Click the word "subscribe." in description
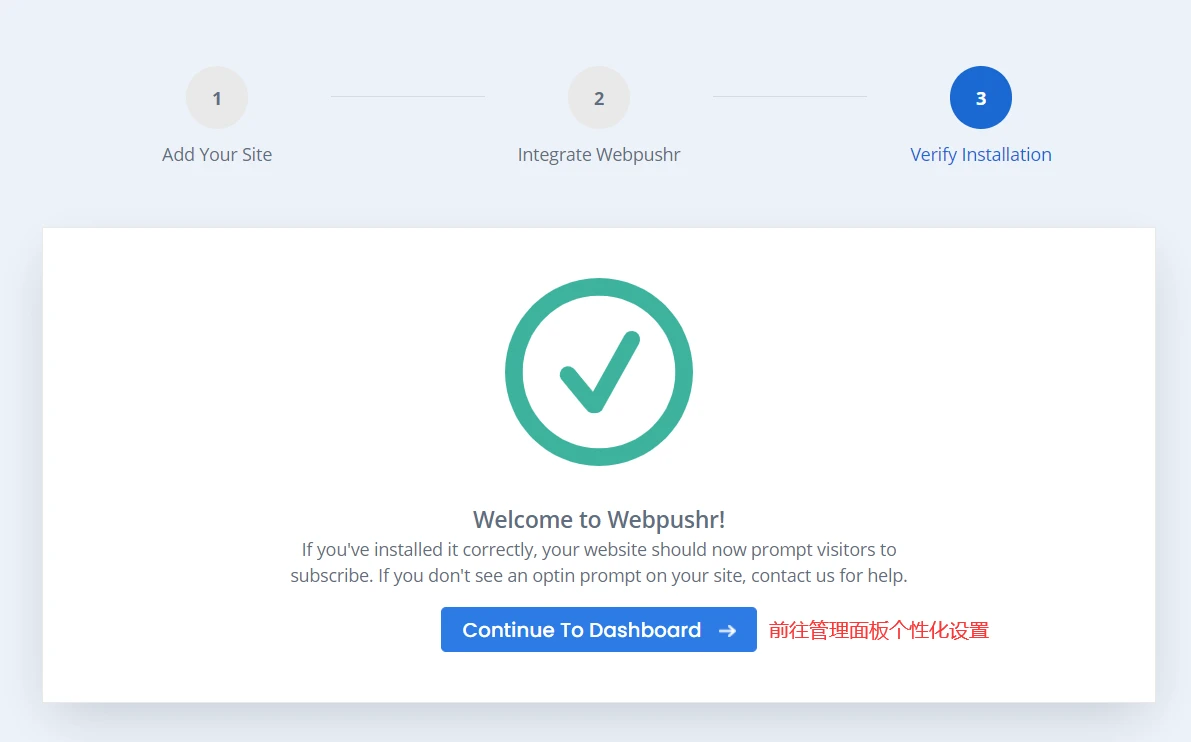Screen dimensions: 1191x742 pyautogui.click(x=332, y=576)
